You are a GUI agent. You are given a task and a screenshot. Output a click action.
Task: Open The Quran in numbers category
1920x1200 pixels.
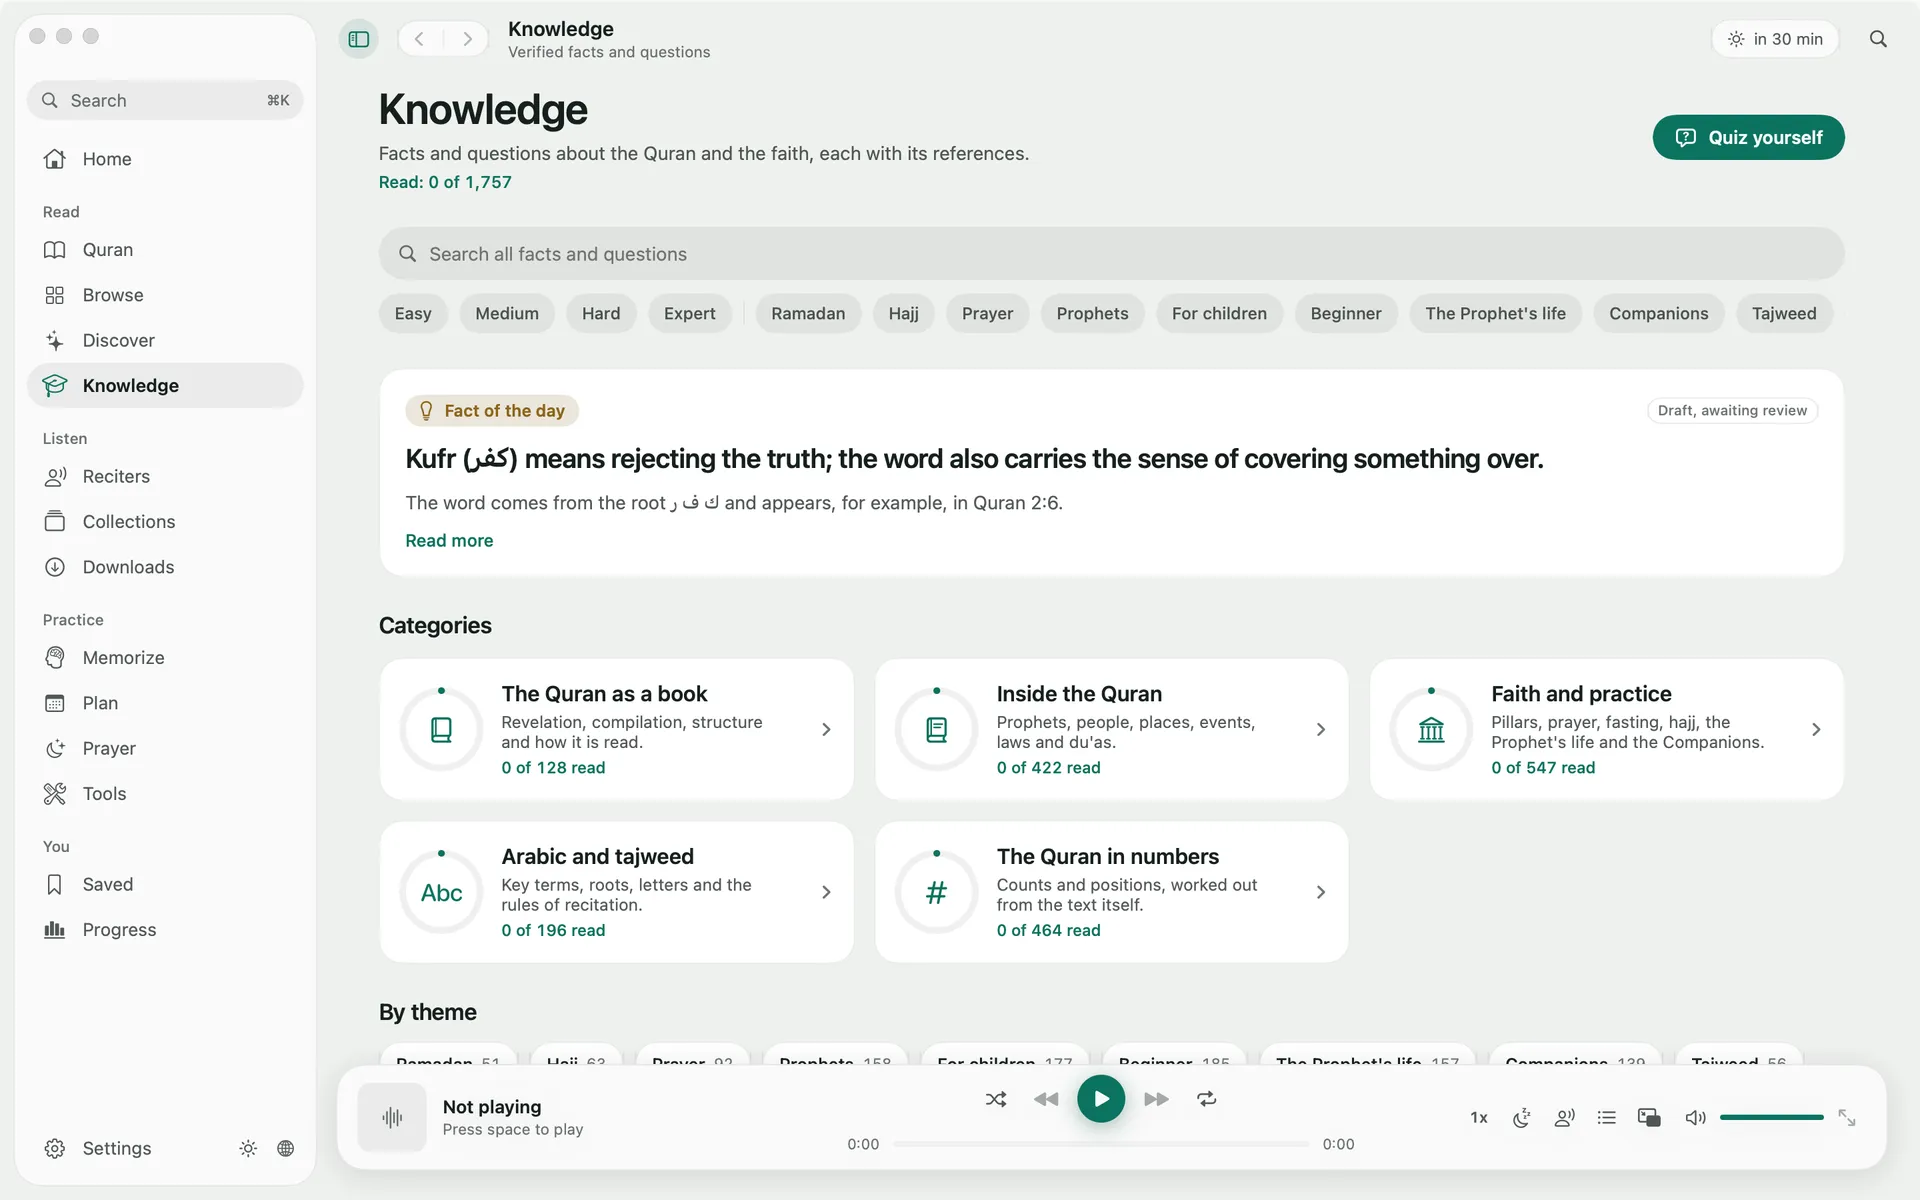pyautogui.click(x=1111, y=892)
